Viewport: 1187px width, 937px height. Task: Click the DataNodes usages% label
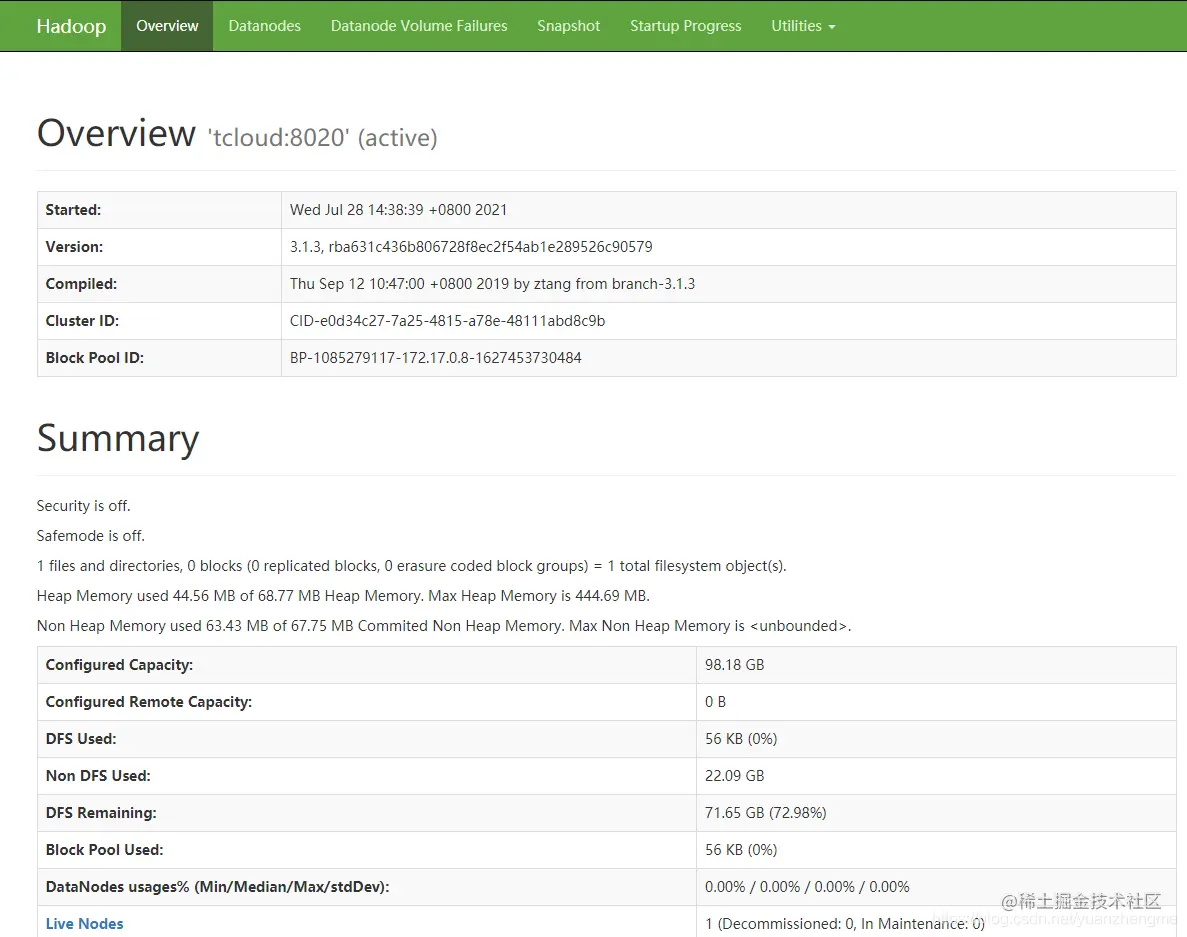coord(217,887)
